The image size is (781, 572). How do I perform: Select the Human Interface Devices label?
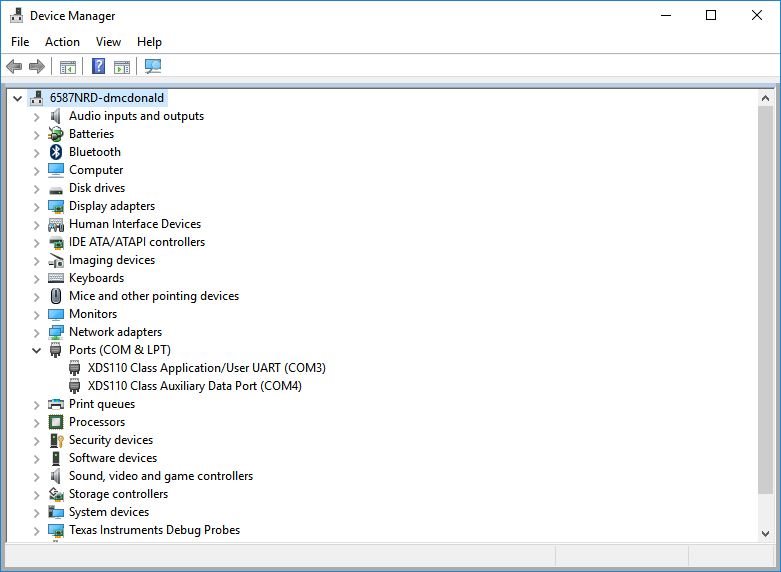pyautogui.click(x=135, y=224)
